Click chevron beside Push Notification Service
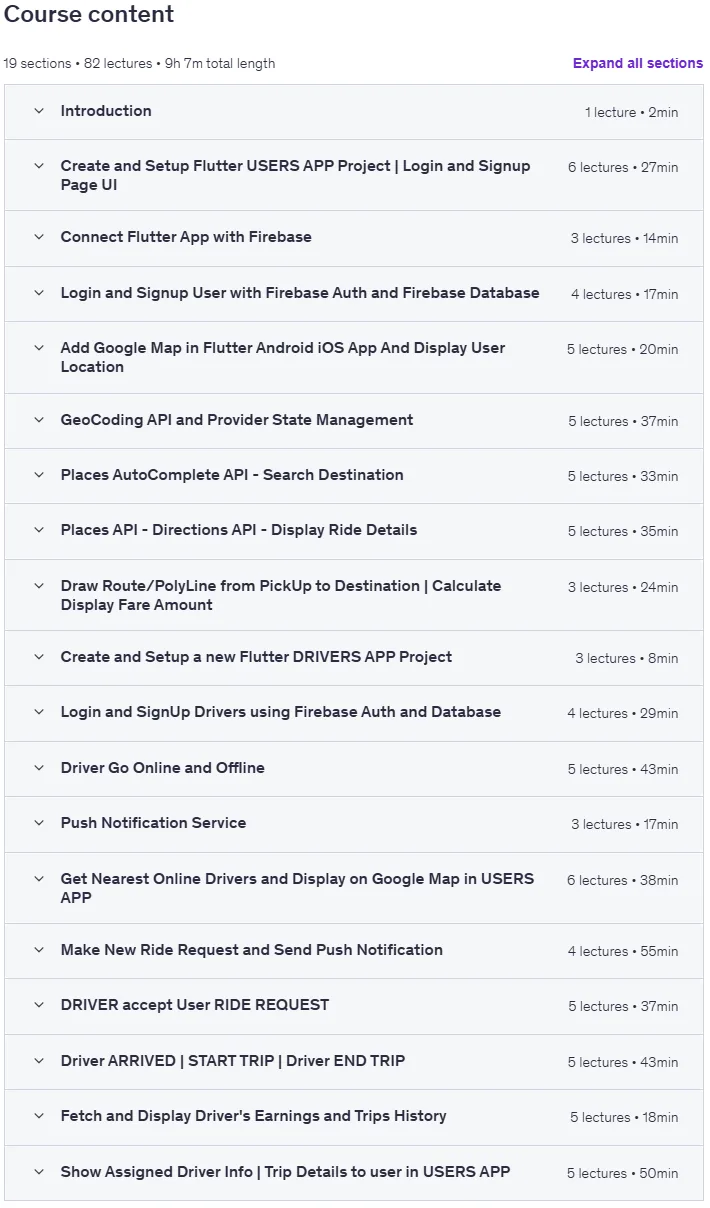The width and height of the screenshot is (710, 1208). [39, 823]
